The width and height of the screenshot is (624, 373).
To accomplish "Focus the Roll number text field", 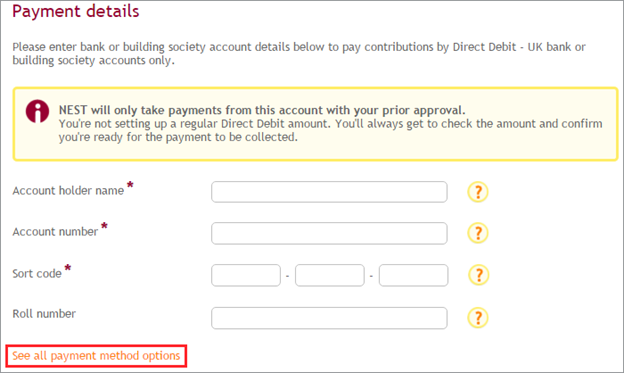I will [329, 318].
